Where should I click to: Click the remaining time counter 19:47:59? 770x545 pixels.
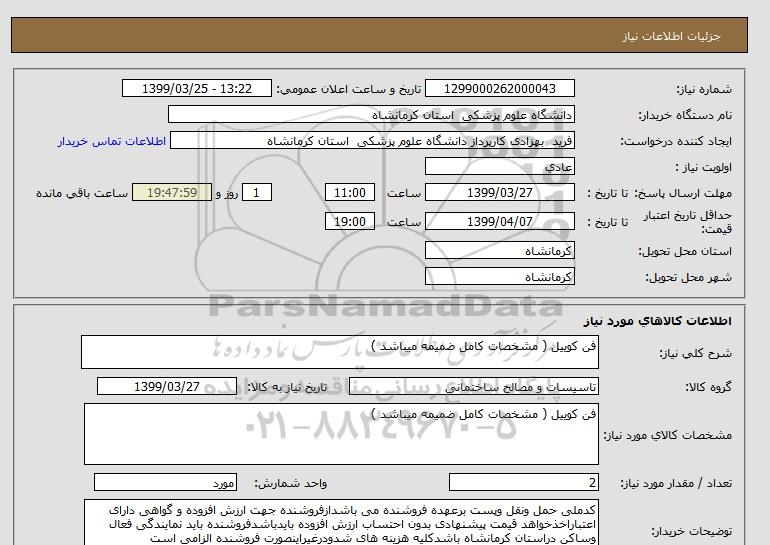(x=172, y=192)
